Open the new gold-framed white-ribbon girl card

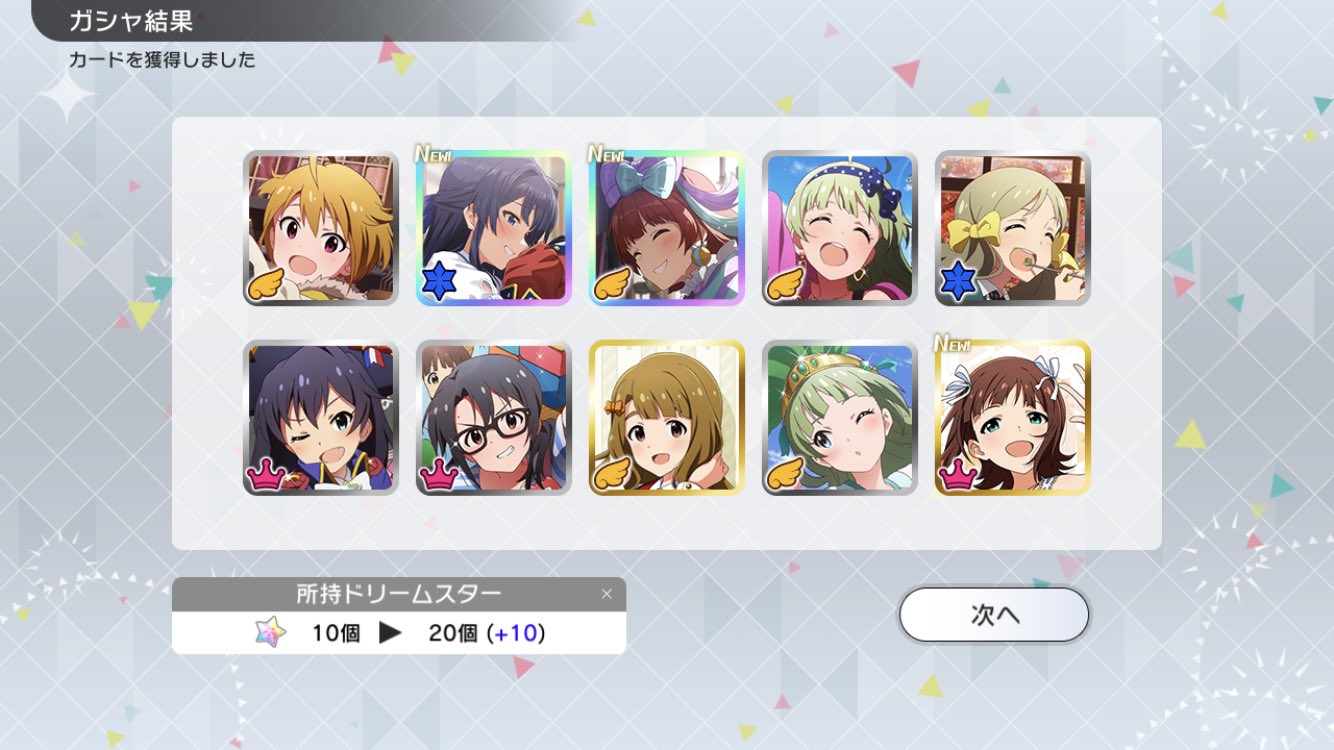[1013, 417]
